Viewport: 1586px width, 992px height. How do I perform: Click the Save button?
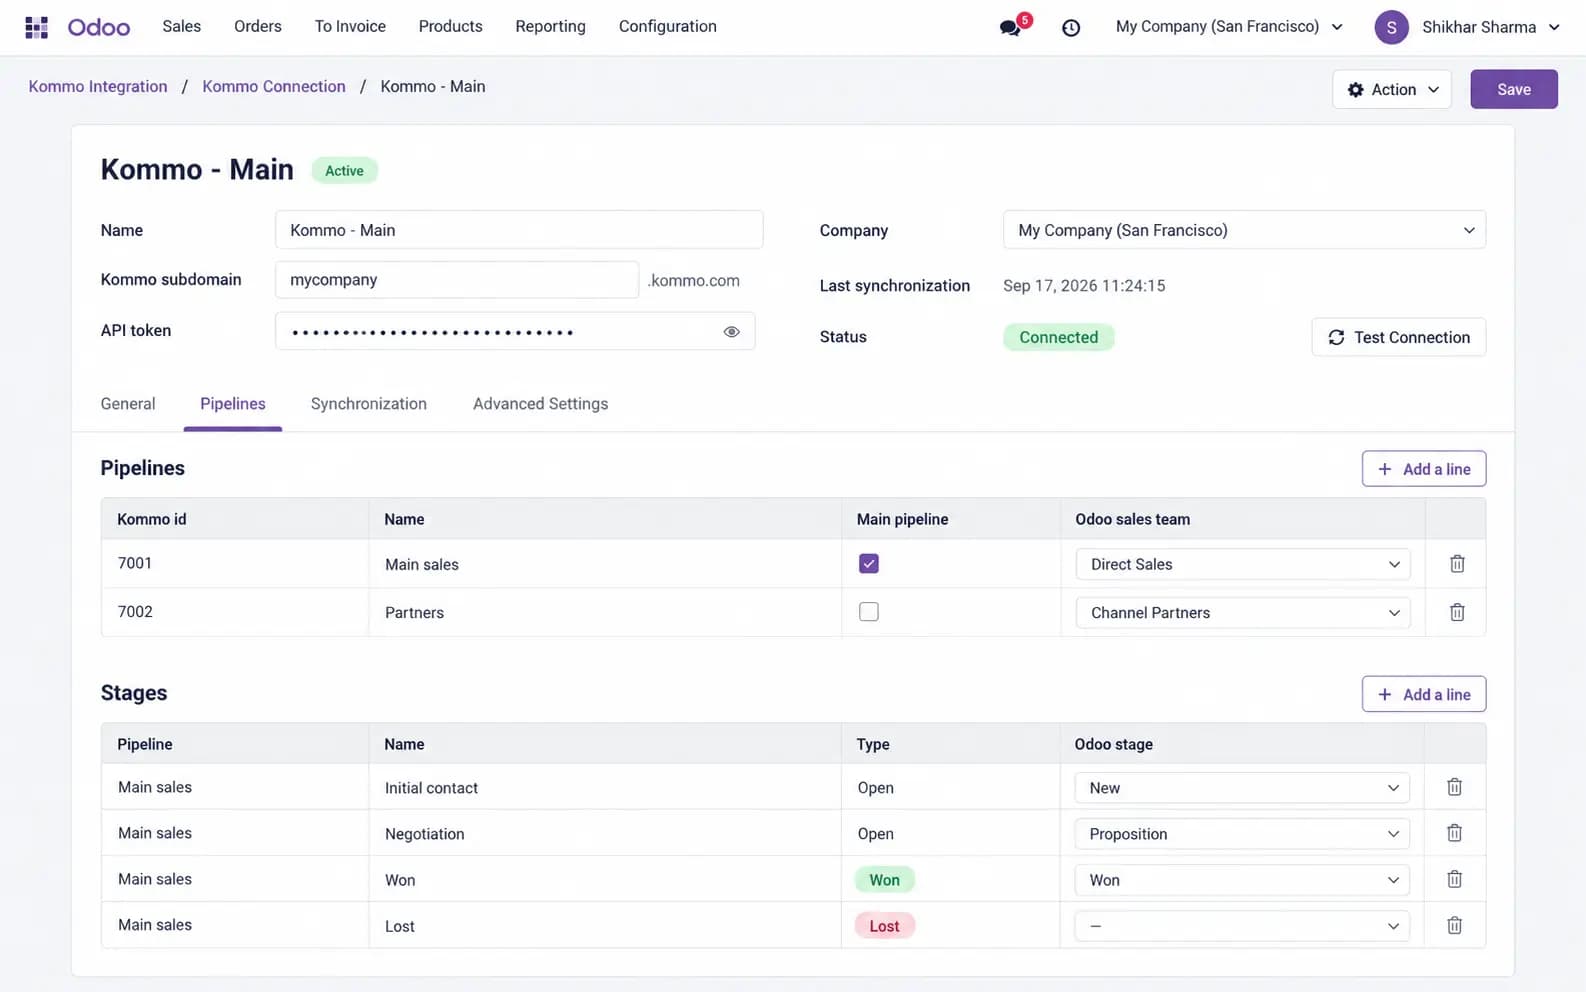pos(1513,89)
